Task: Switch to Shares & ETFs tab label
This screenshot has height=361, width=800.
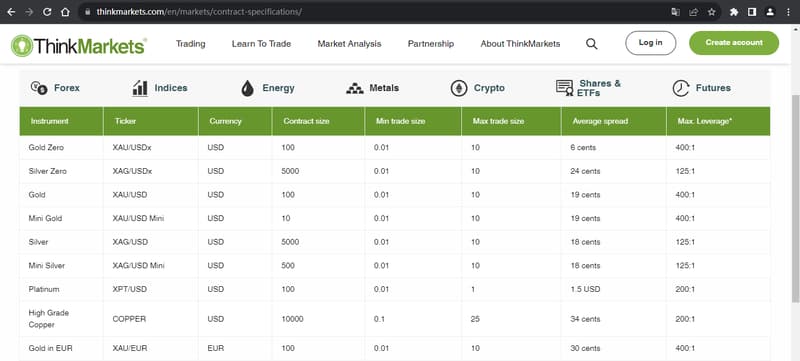Action: pos(599,88)
